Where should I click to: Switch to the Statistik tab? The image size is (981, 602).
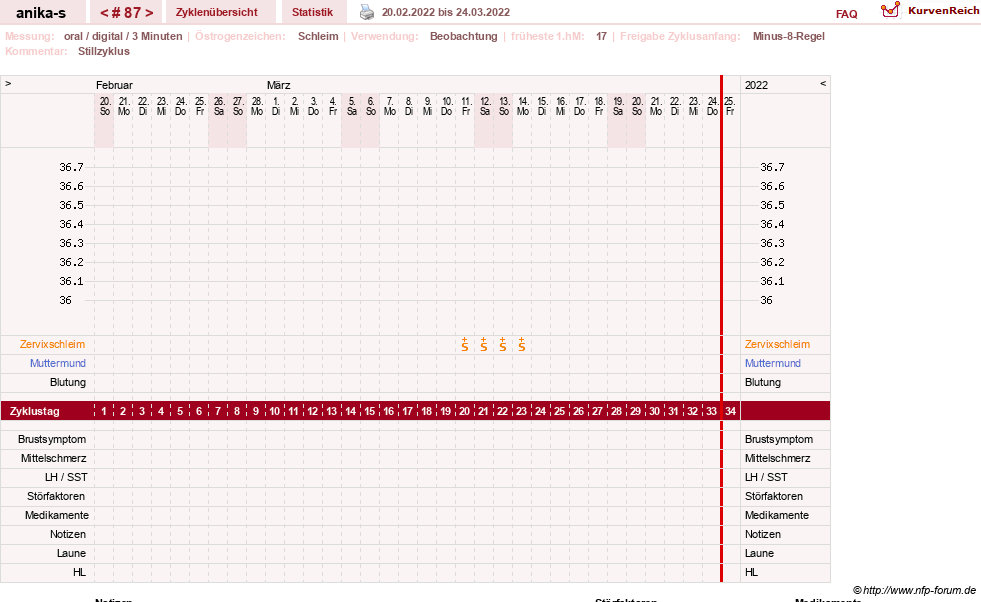312,13
